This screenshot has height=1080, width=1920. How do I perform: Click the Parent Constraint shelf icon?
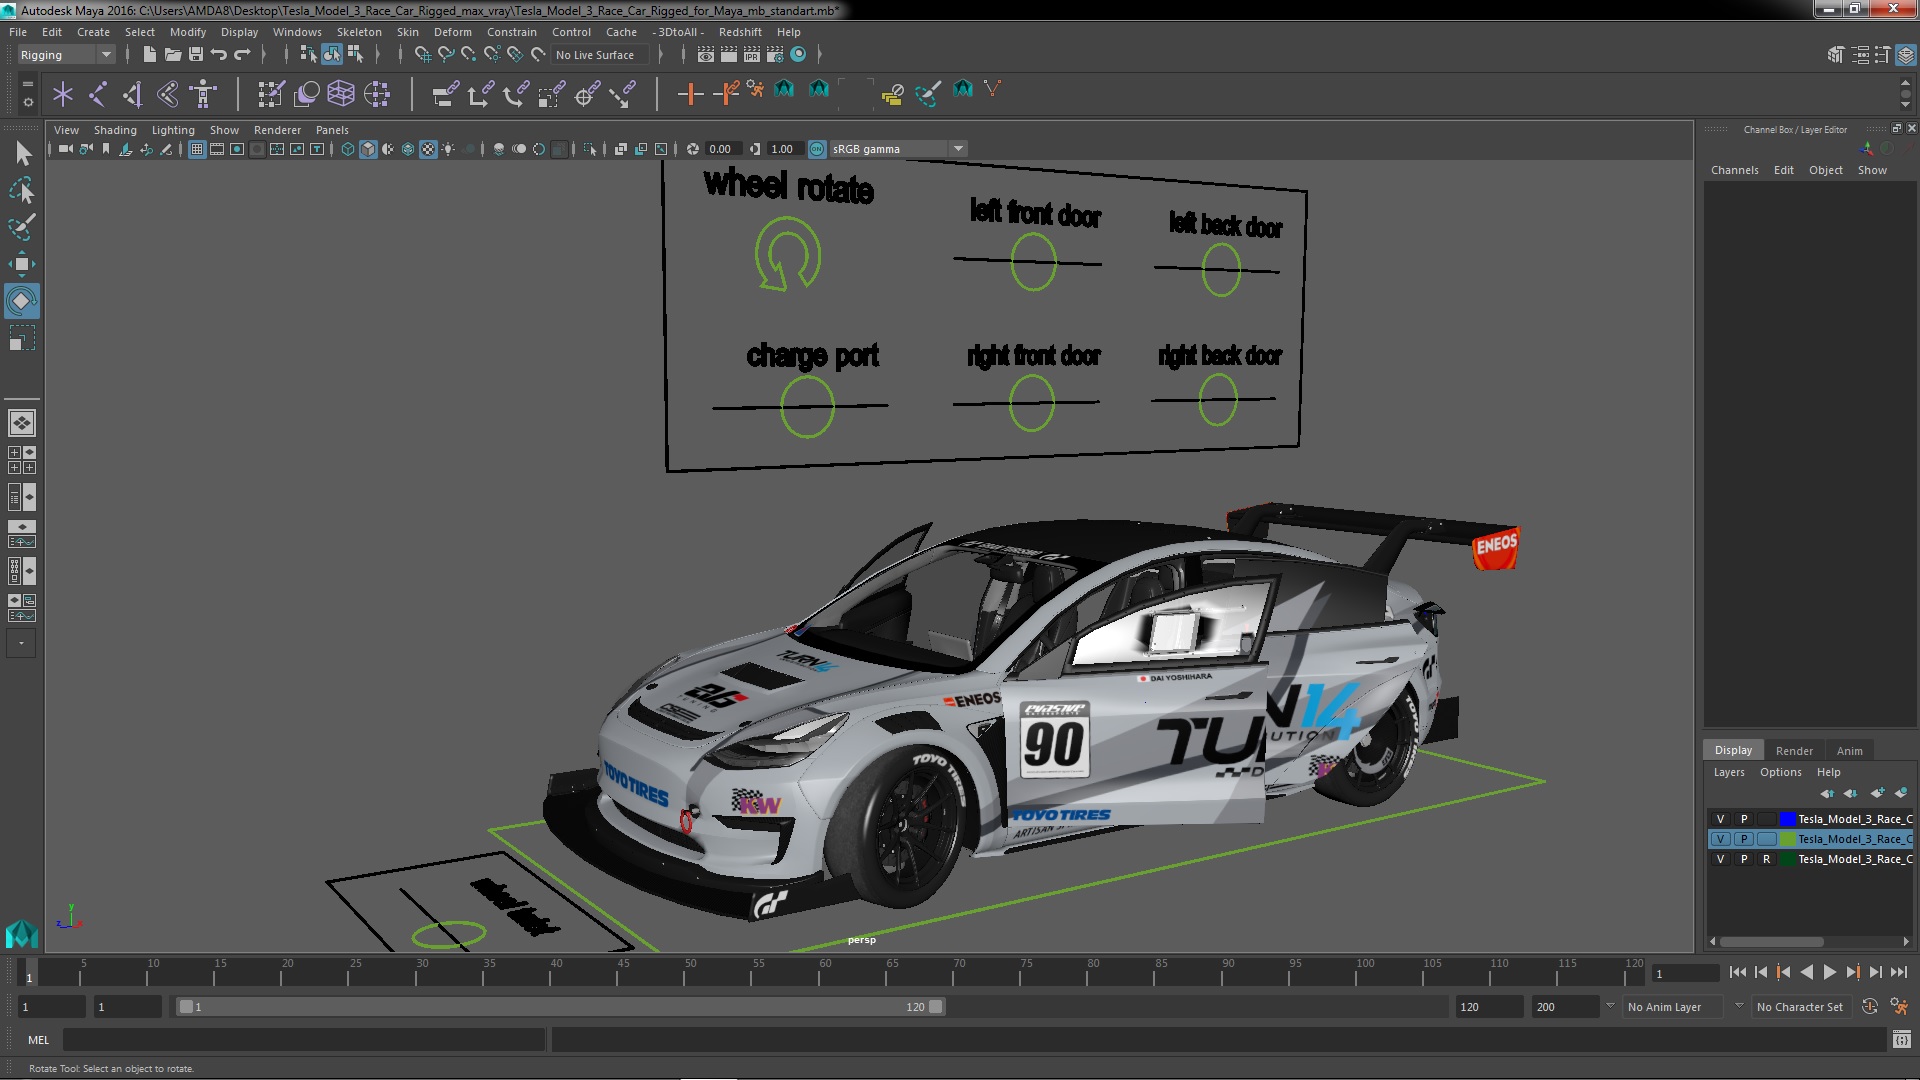445,94
